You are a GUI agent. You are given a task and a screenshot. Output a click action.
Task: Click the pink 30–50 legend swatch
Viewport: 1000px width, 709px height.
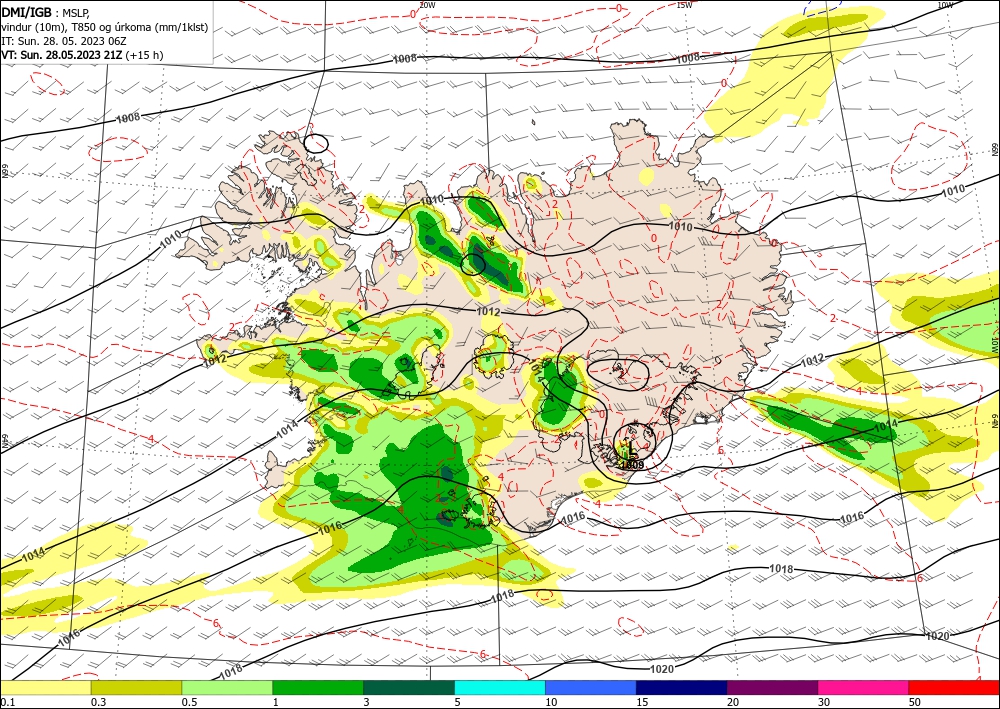pyautogui.click(x=864, y=688)
